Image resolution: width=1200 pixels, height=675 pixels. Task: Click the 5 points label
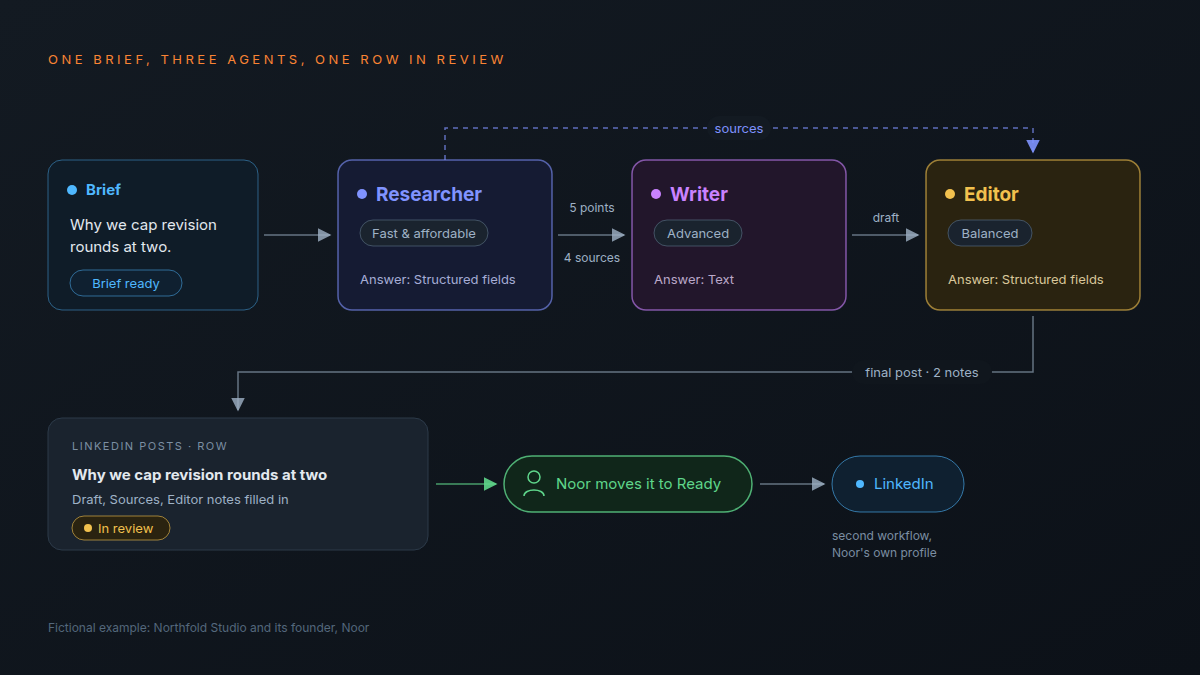click(592, 208)
